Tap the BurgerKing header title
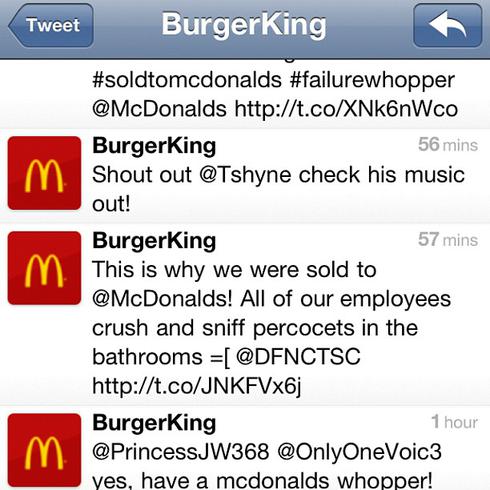Image resolution: width=490 pixels, height=490 pixels. click(244, 26)
